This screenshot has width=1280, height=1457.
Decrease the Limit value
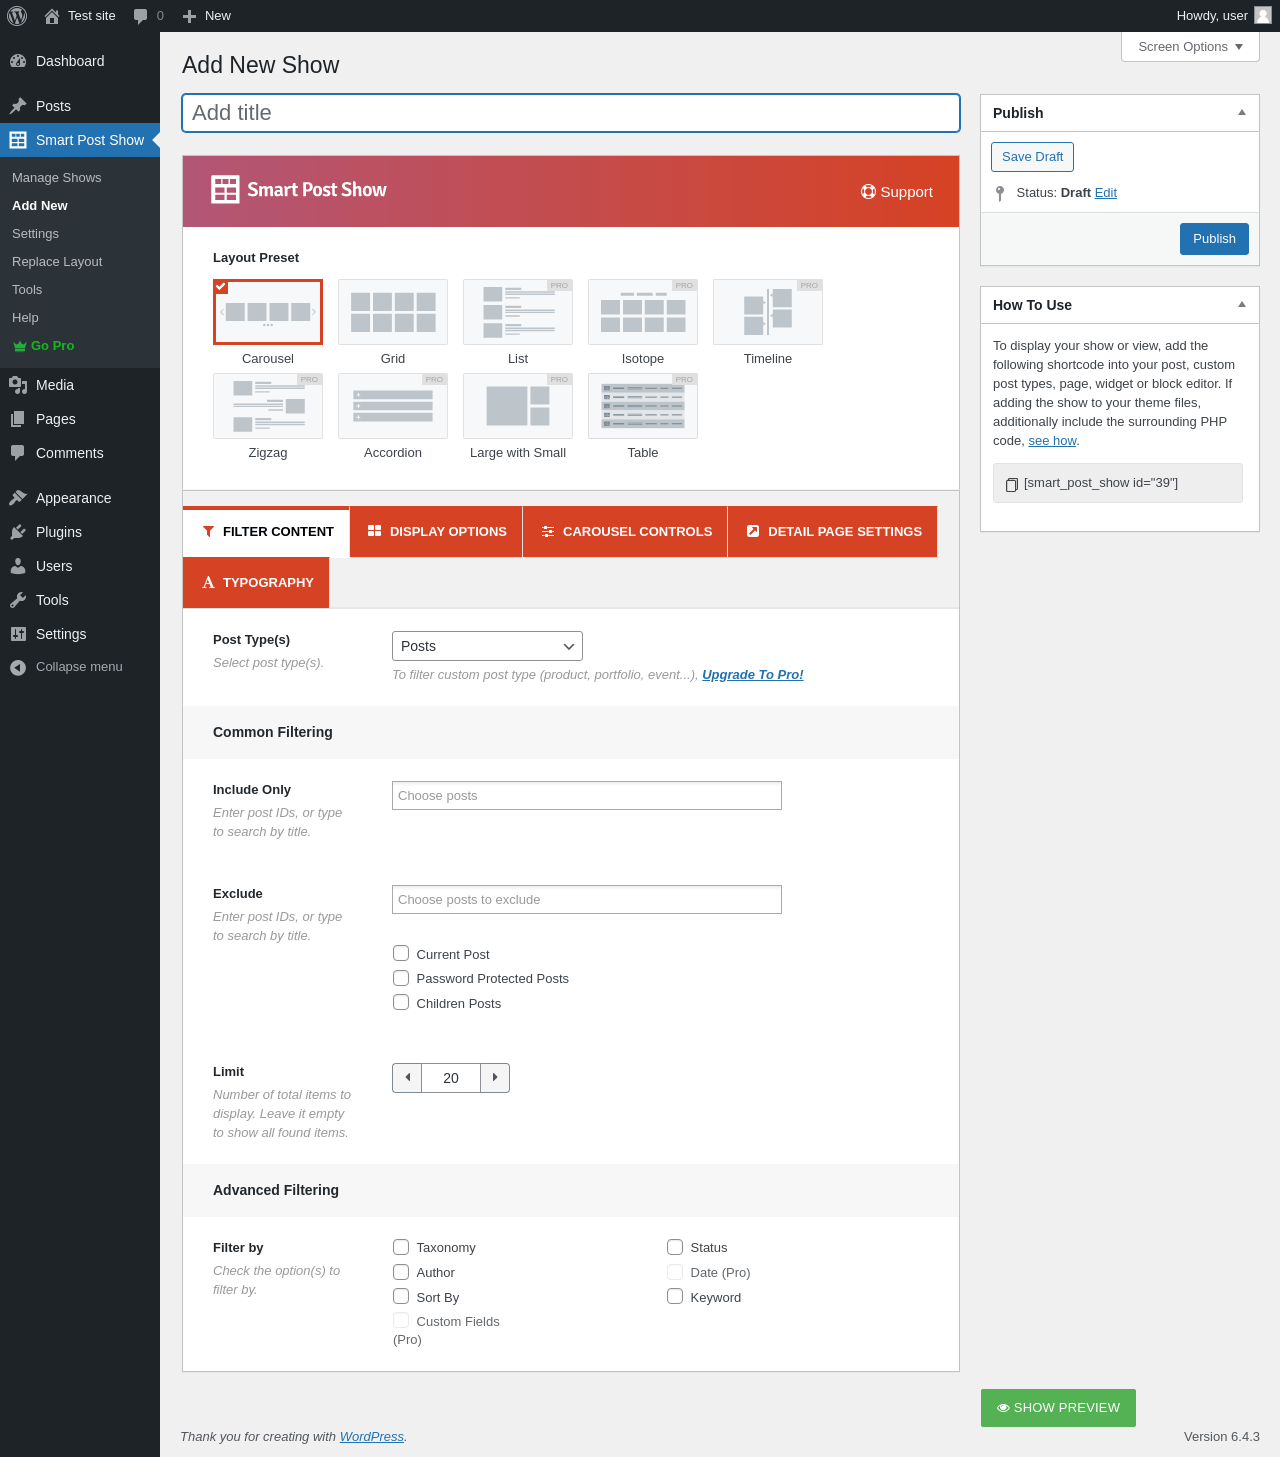pyautogui.click(x=407, y=1078)
